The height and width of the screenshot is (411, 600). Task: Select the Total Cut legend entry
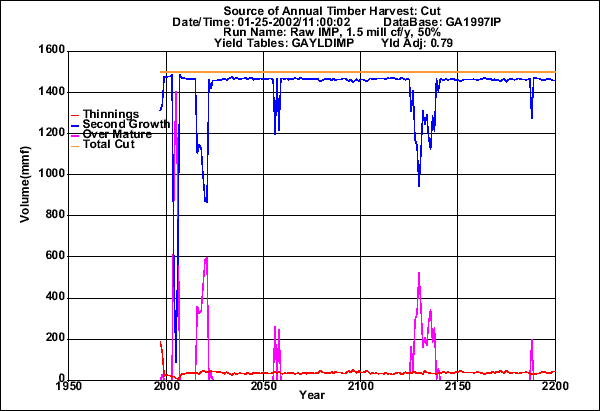coord(111,145)
